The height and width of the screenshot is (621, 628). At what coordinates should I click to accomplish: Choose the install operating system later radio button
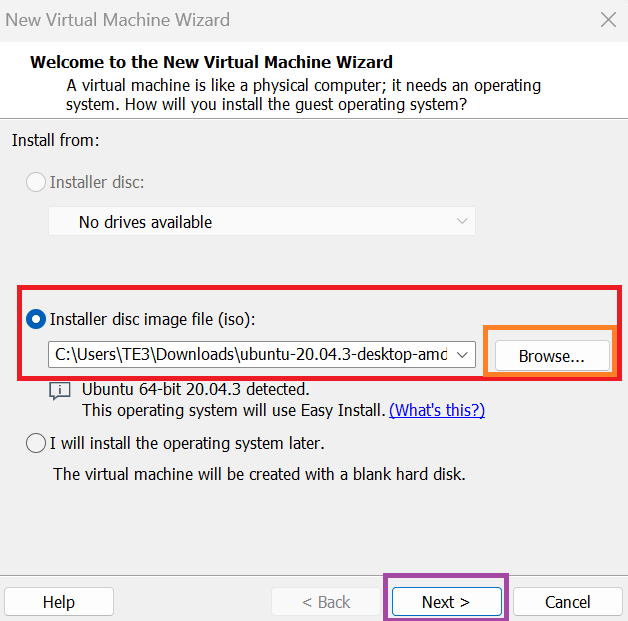(36, 443)
